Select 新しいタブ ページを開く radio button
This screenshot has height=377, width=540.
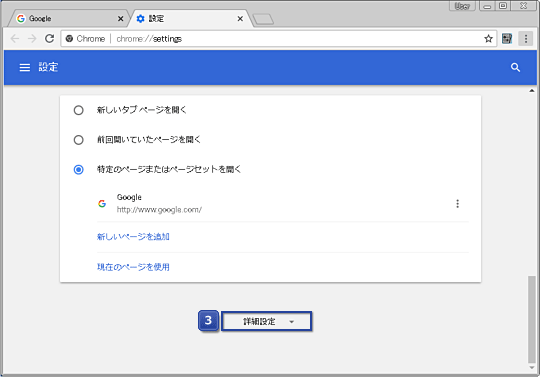point(79,110)
